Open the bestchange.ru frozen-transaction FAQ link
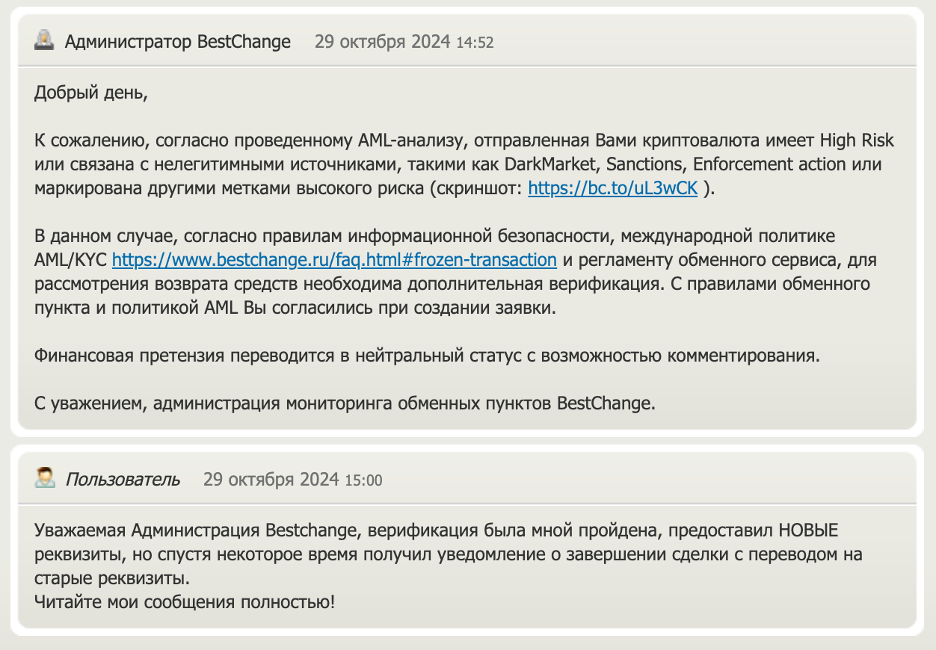Viewport: 936px width, 650px height. click(x=334, y=260)
